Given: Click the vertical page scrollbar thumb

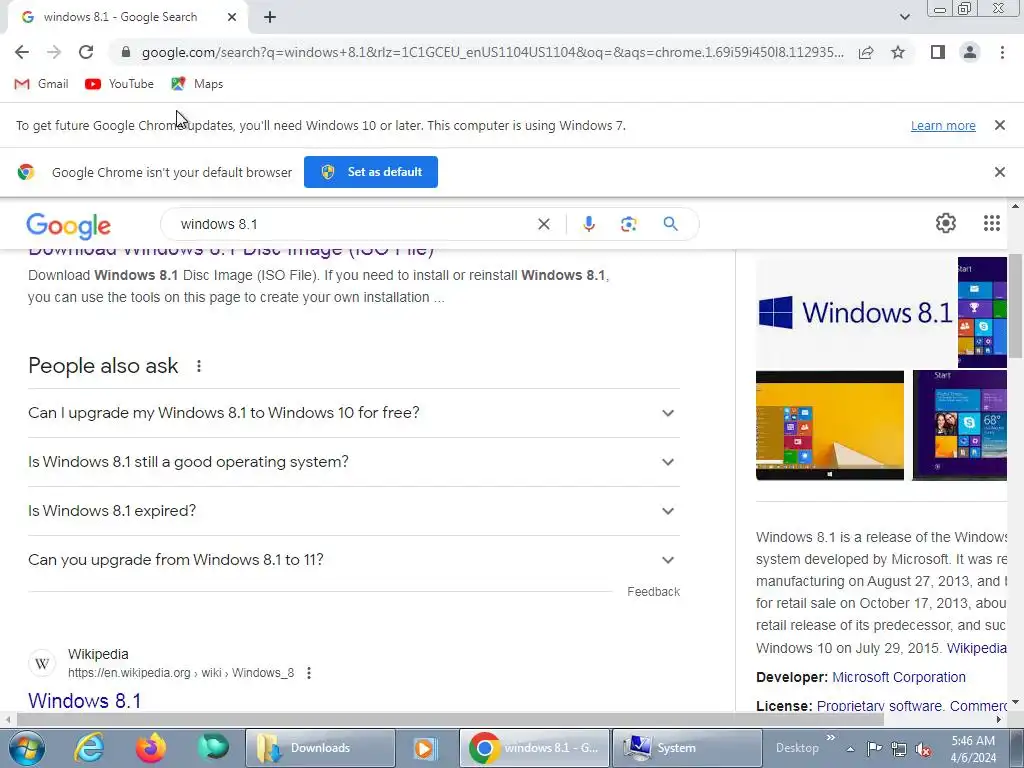Looking at the screenshot, I should point(1015,306).
